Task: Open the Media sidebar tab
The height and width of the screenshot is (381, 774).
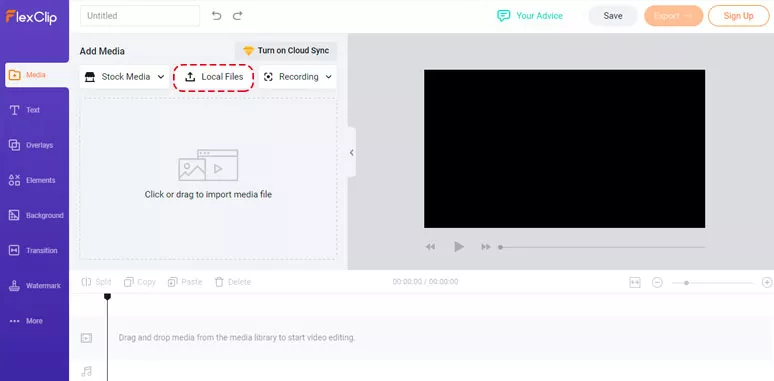Action: 37,75
